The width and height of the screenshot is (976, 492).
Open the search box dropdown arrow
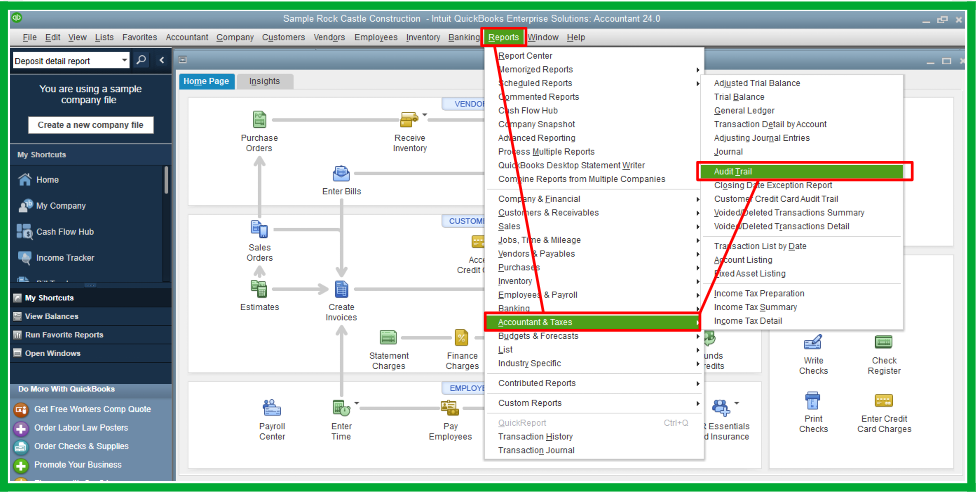[124, 60]
